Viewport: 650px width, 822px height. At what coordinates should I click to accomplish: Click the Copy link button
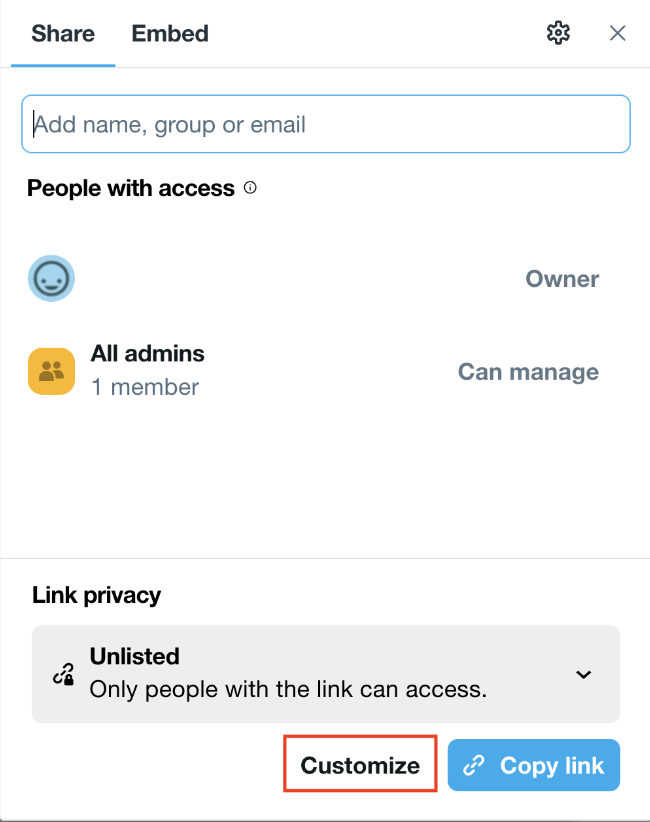click(534, 766)
